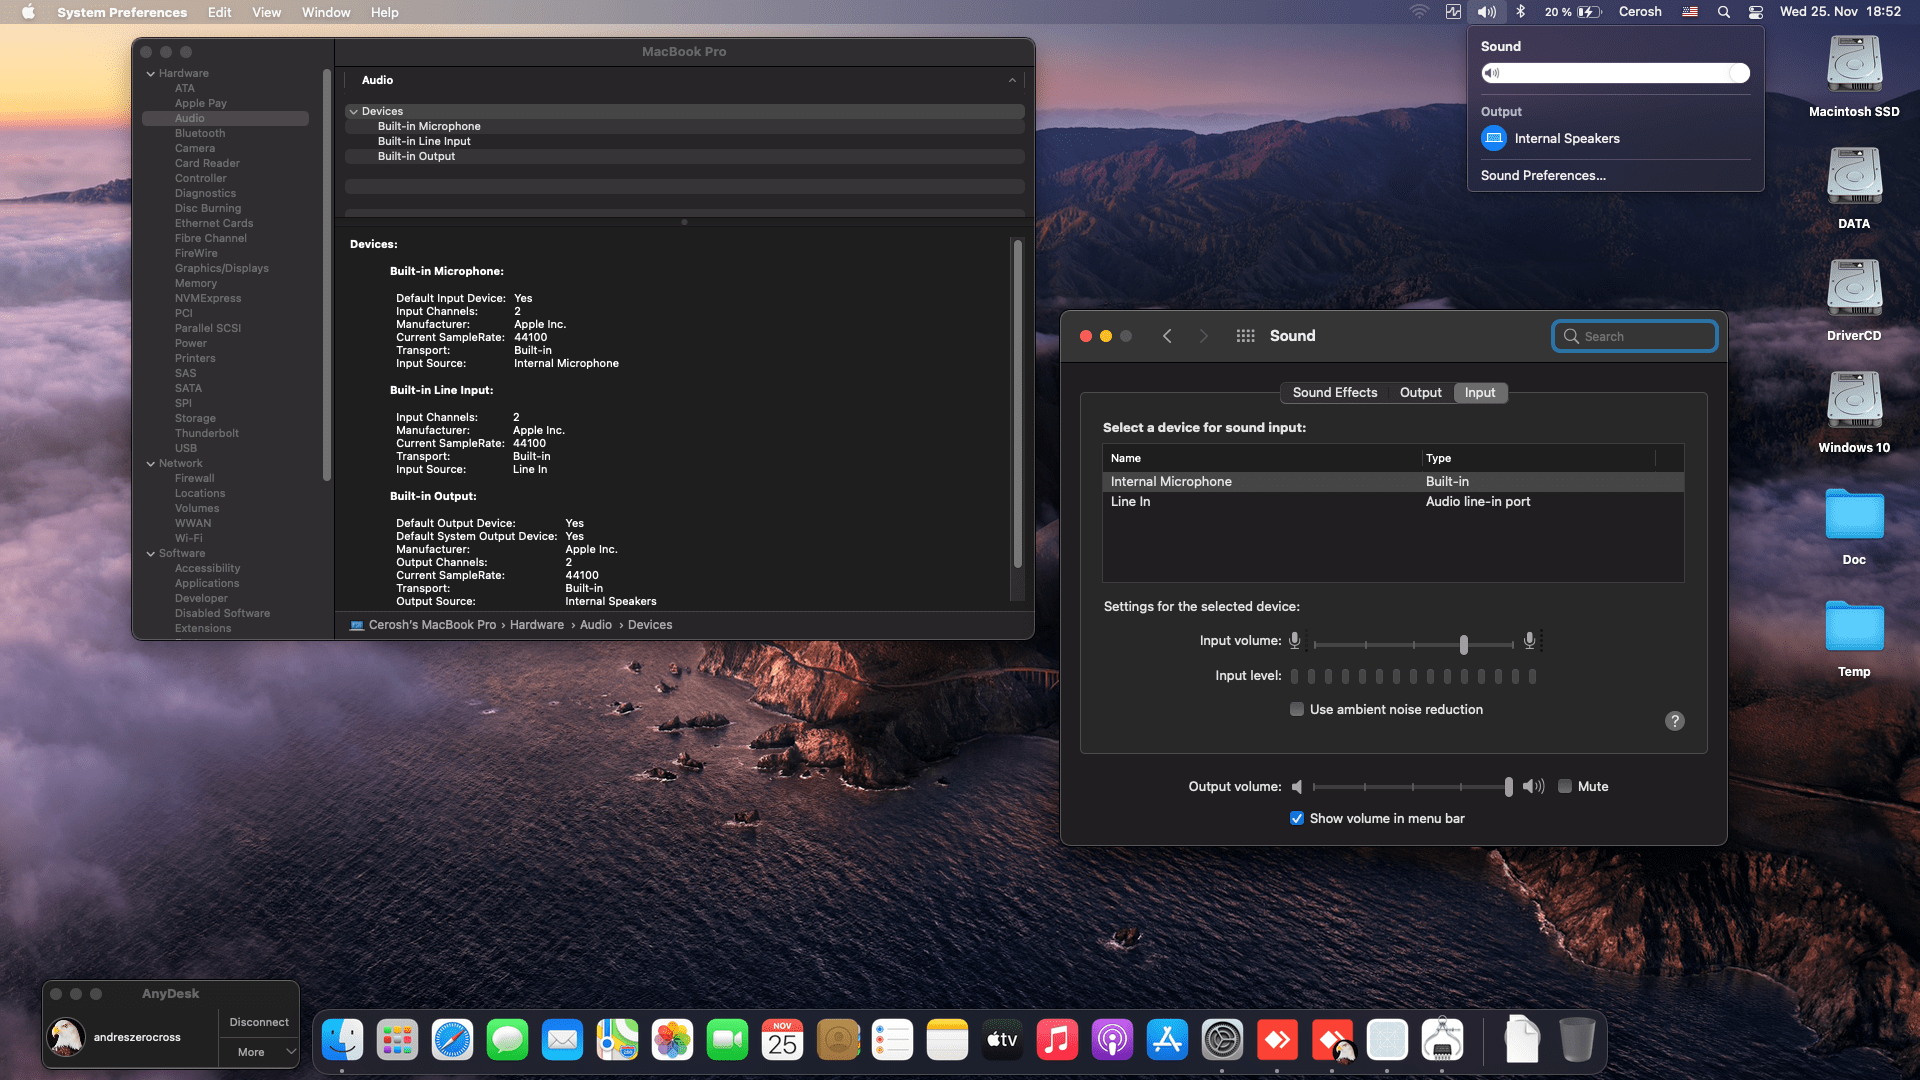Click the grid icon in the Sound window toolbar
Screen dimensions: 1920x1080
1245,336
